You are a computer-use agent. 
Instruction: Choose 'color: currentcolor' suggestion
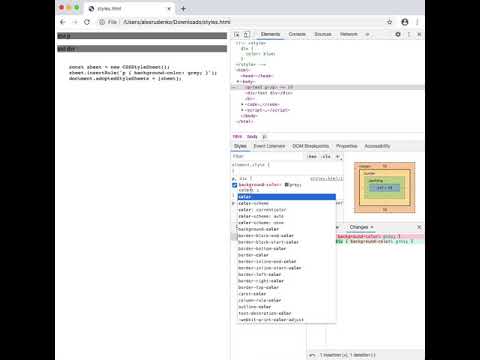click(286, 210)
